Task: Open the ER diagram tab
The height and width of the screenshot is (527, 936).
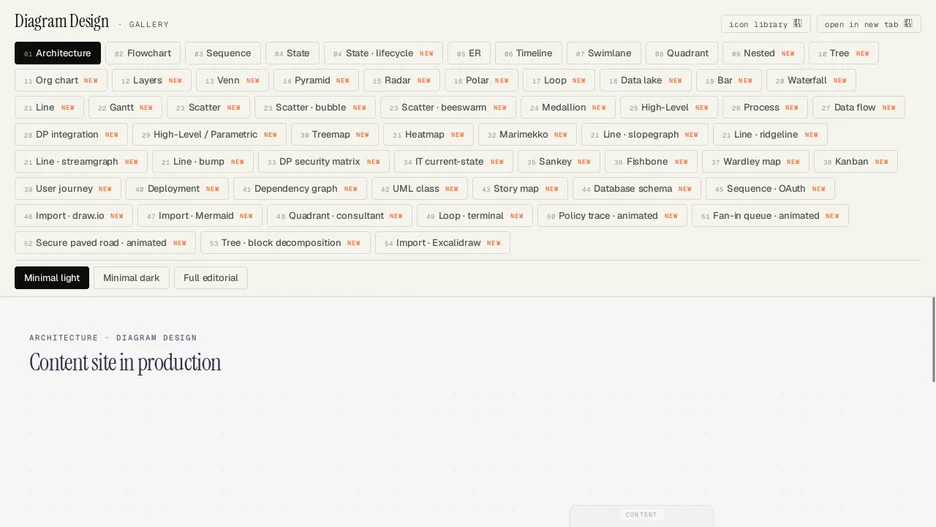Action: pyautogui.click(x=469, y=53)
